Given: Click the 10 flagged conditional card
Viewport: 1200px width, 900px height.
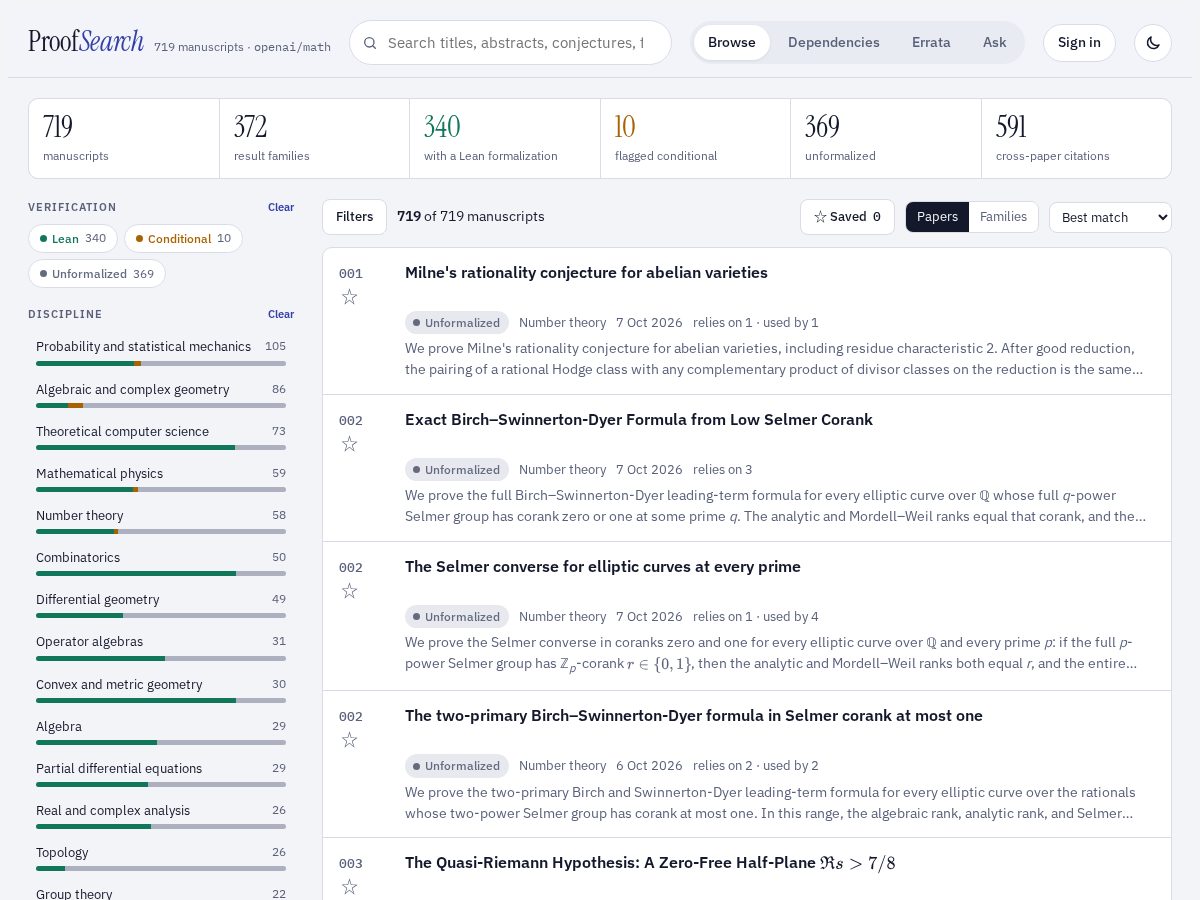Looking at the screenshot, I should pyautogui.click(x=695, y=139).
